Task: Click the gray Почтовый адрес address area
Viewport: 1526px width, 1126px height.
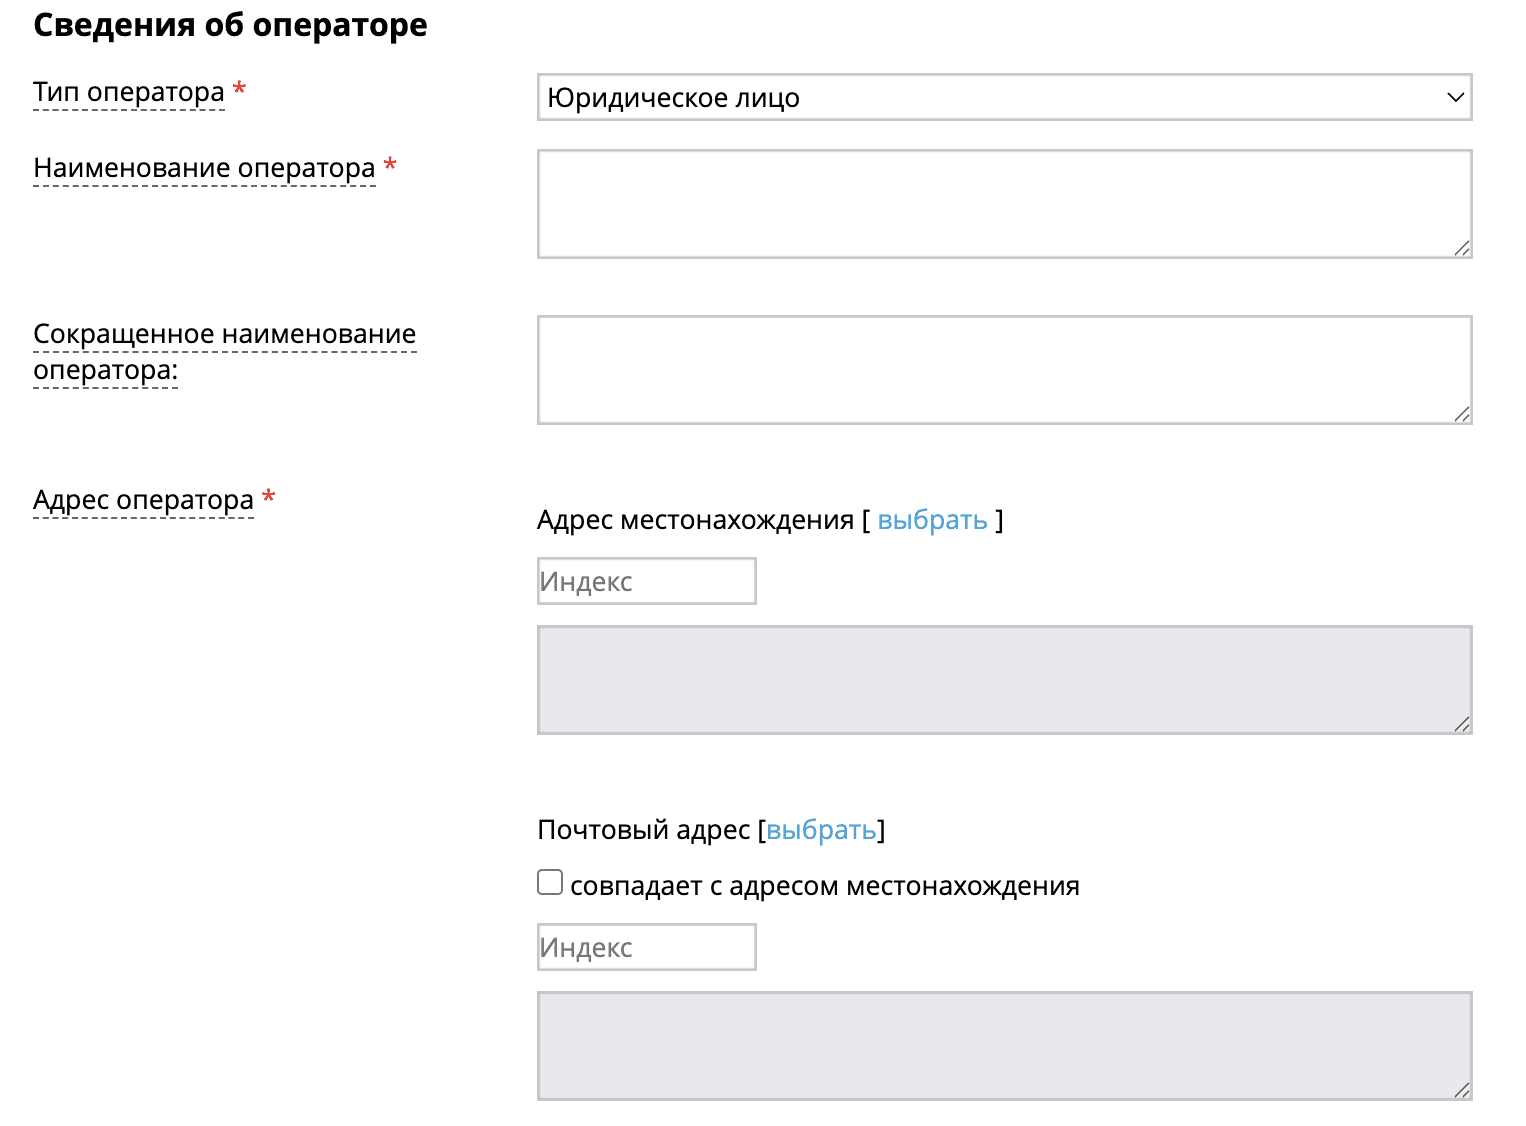Action: [x=1004, y=1046]
